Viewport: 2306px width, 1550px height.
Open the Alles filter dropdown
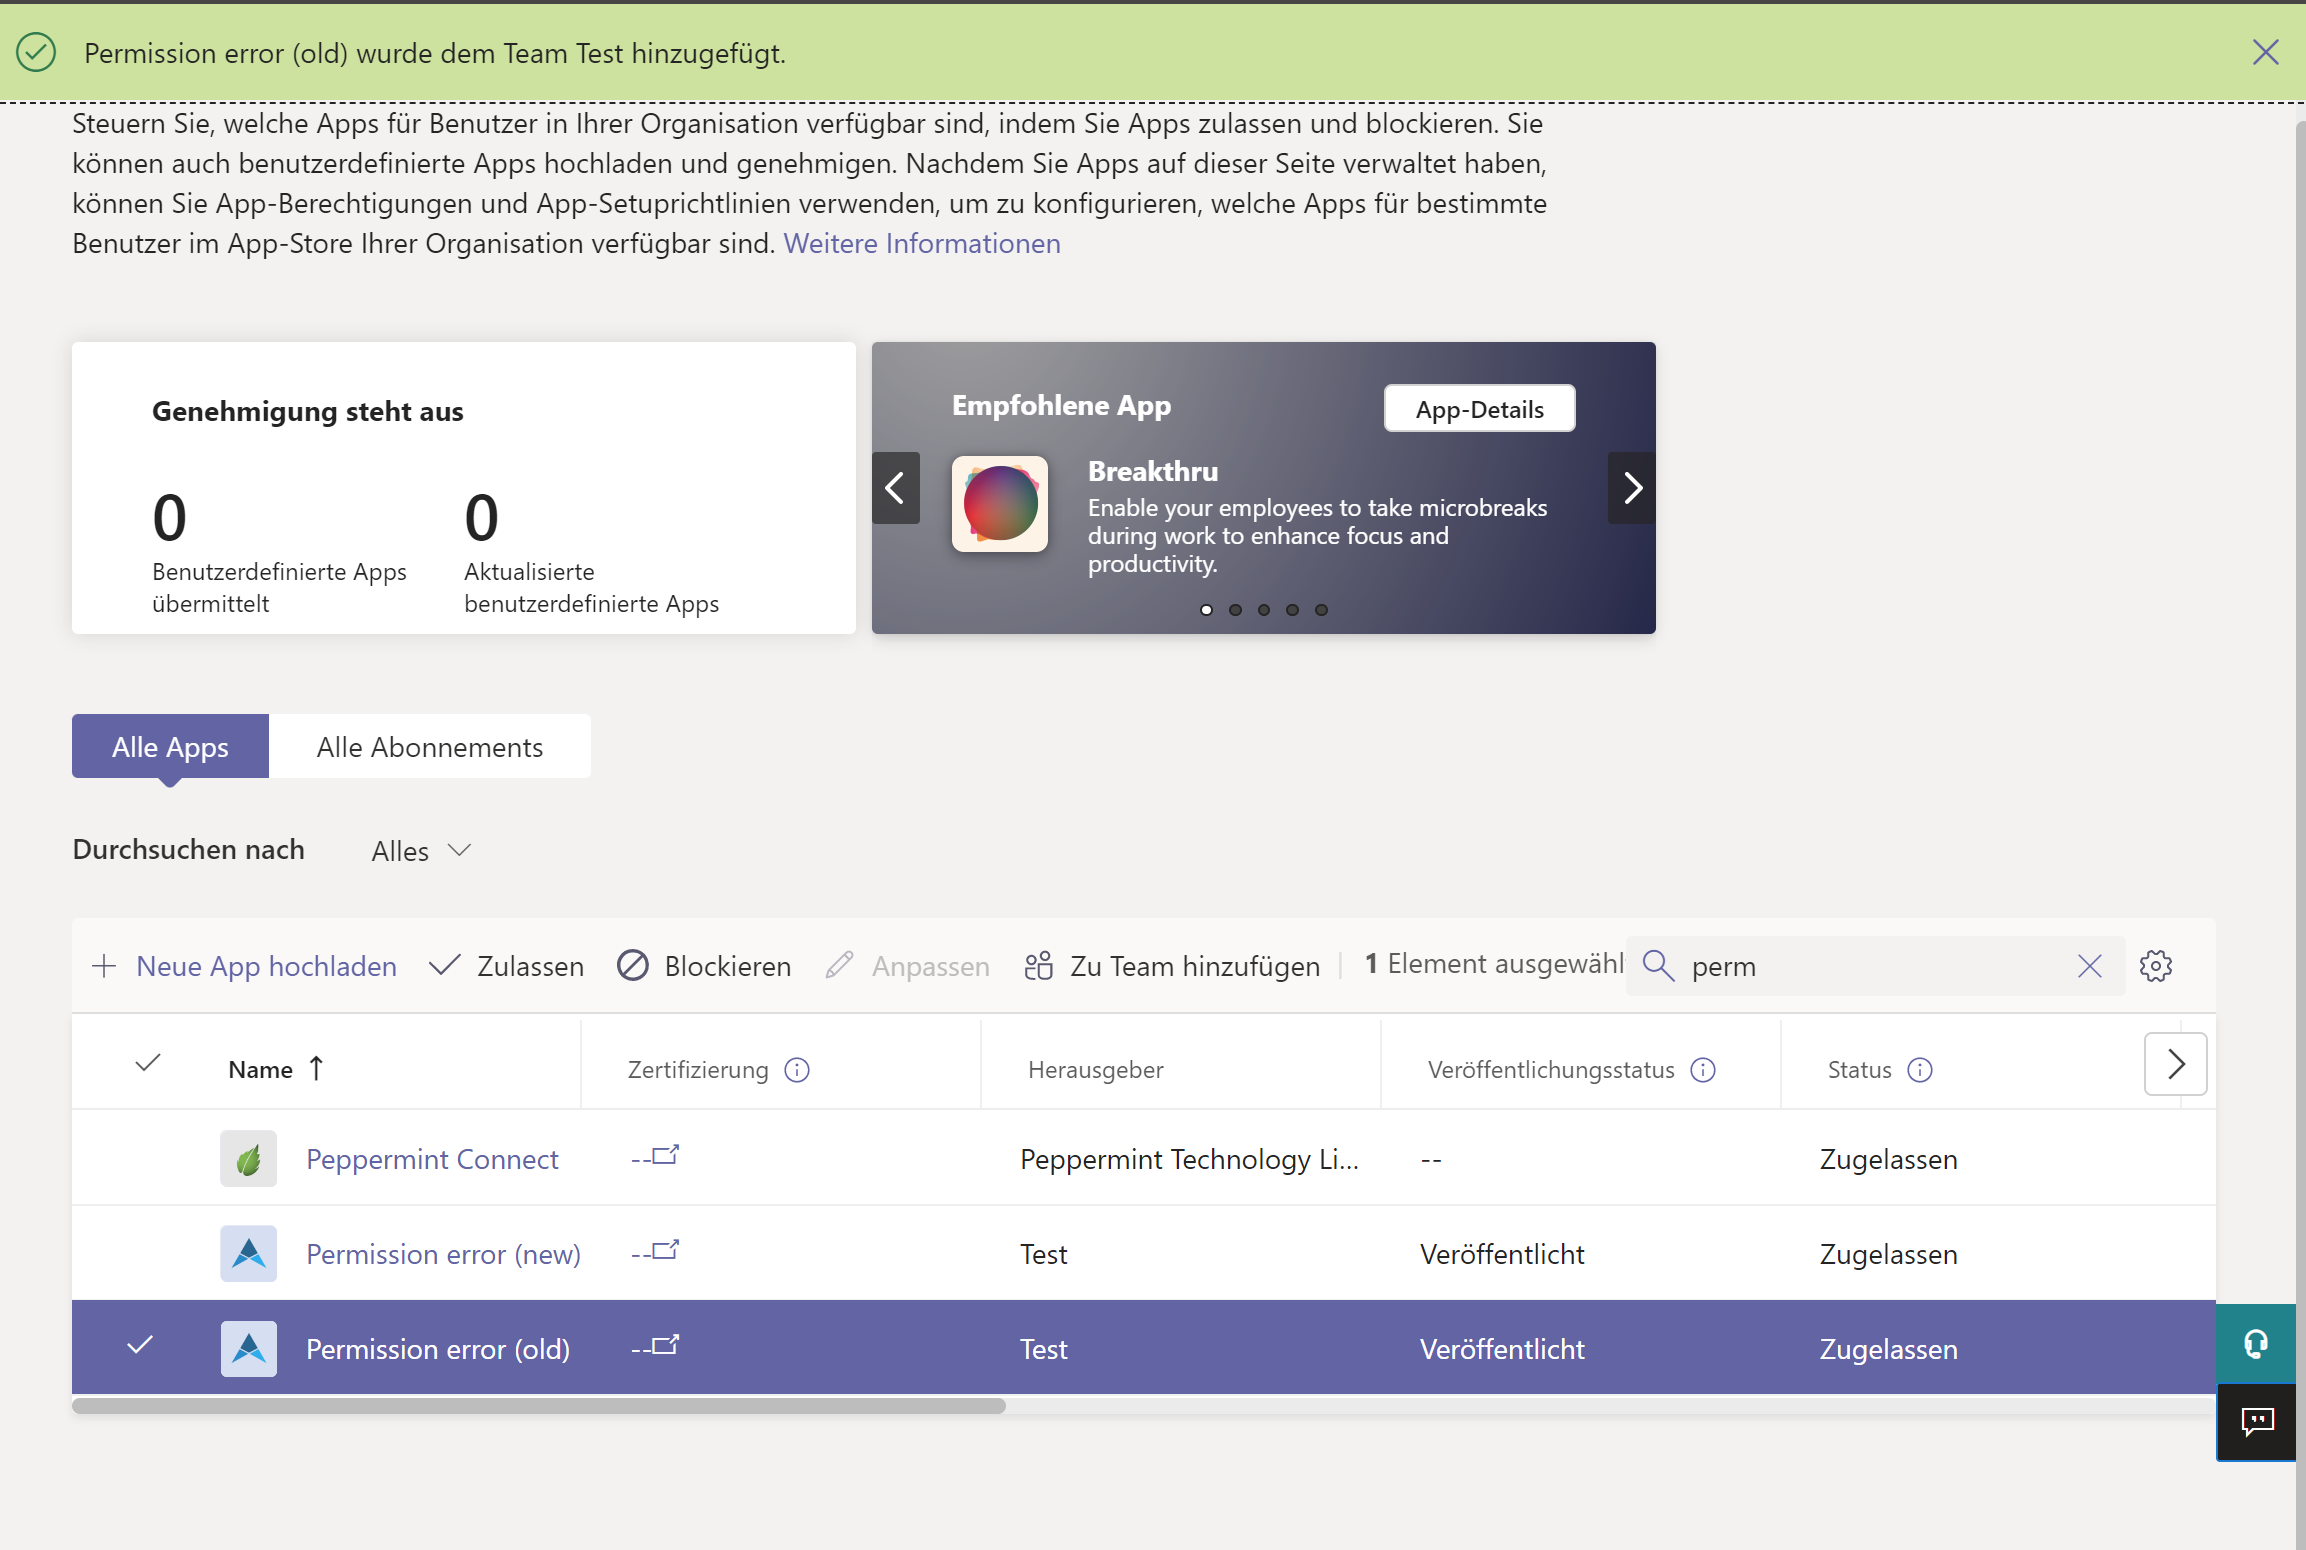point(420,850)
